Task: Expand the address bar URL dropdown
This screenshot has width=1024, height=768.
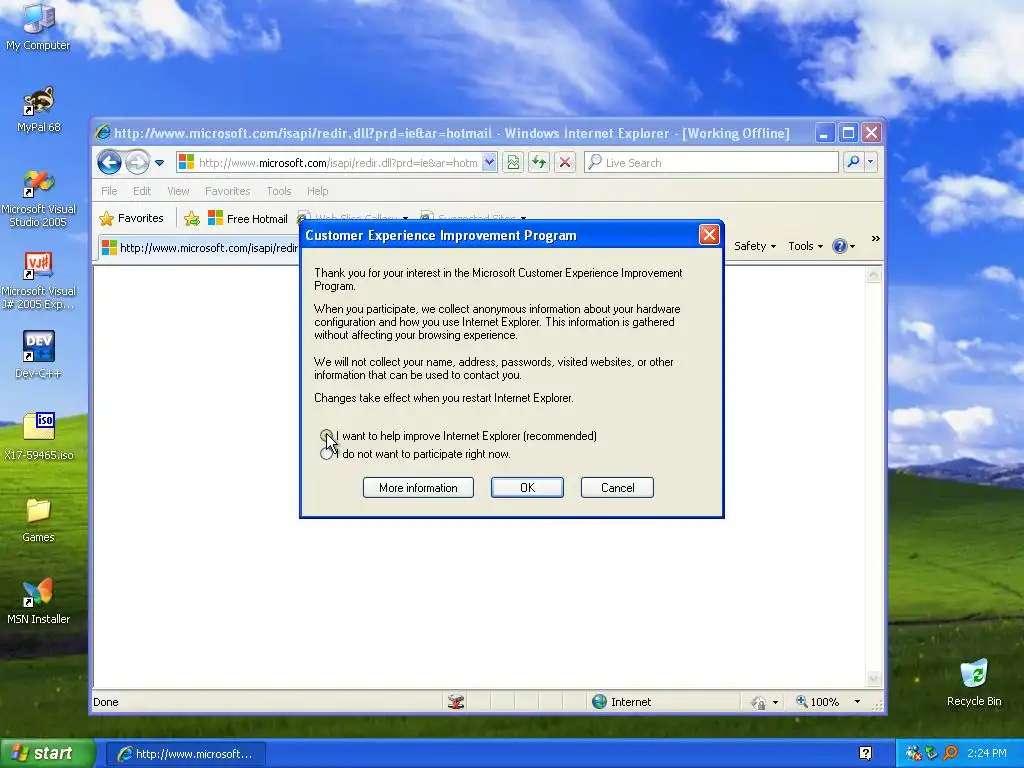Action: tap(489, 163)
